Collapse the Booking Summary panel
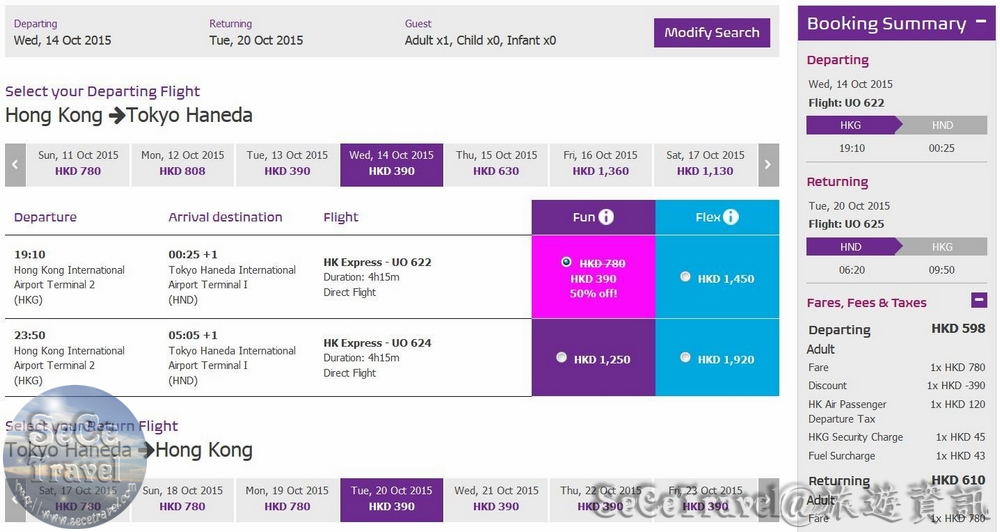 982,22
